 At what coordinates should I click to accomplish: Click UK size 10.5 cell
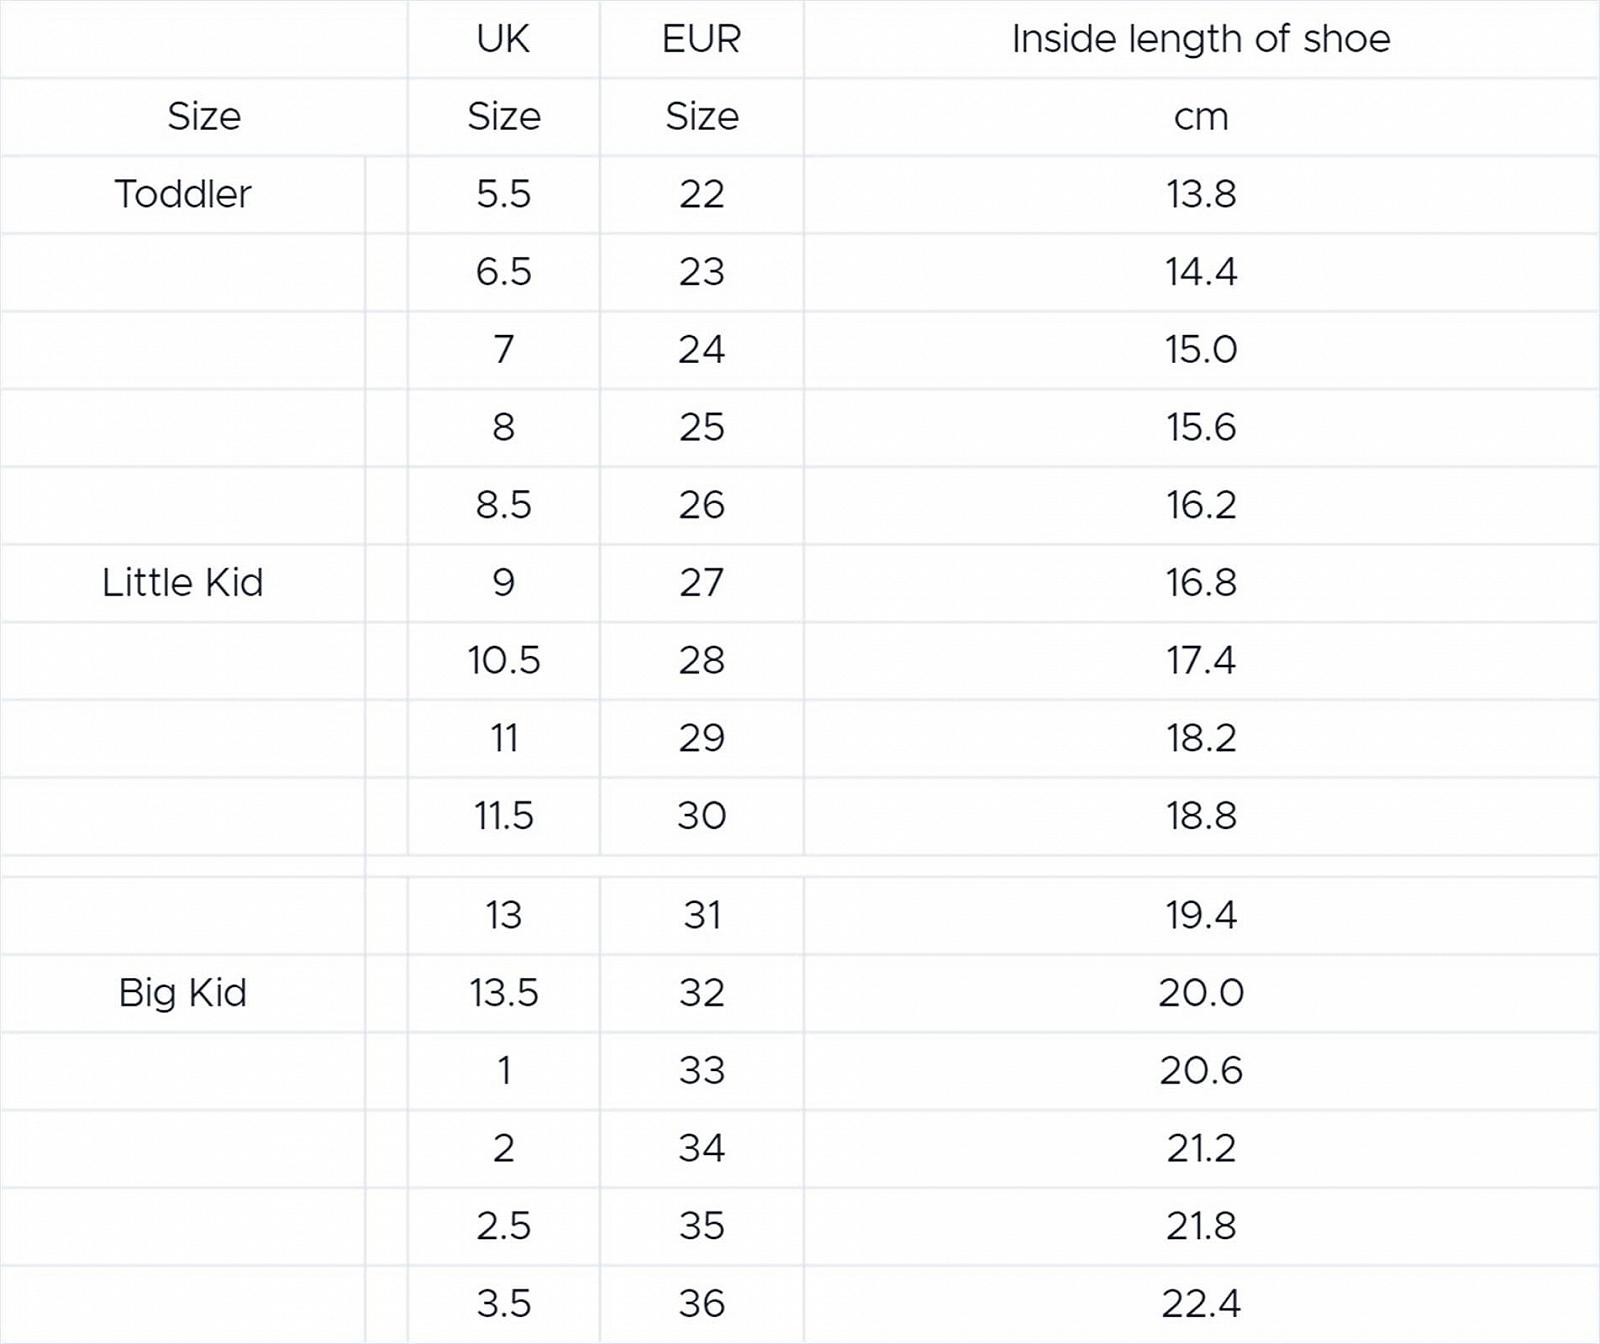[x=503, y=660]
